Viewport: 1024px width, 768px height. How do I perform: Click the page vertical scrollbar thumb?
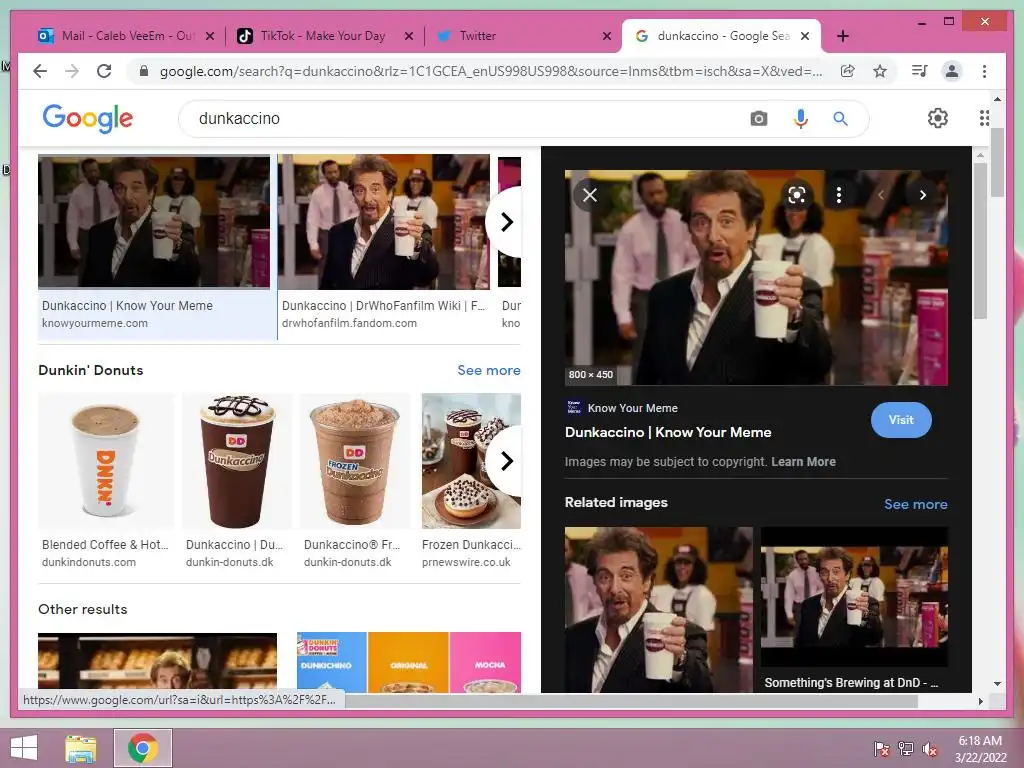[x=997, y=162]
